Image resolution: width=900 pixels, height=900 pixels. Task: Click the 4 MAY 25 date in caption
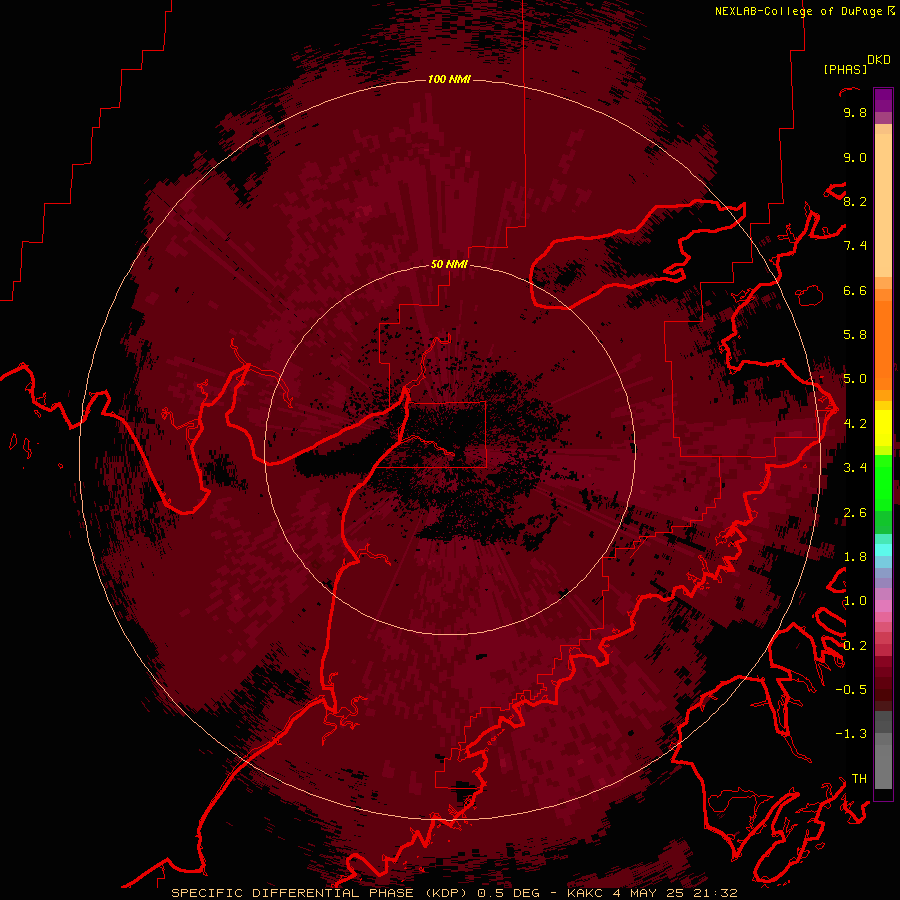[647, 893]
